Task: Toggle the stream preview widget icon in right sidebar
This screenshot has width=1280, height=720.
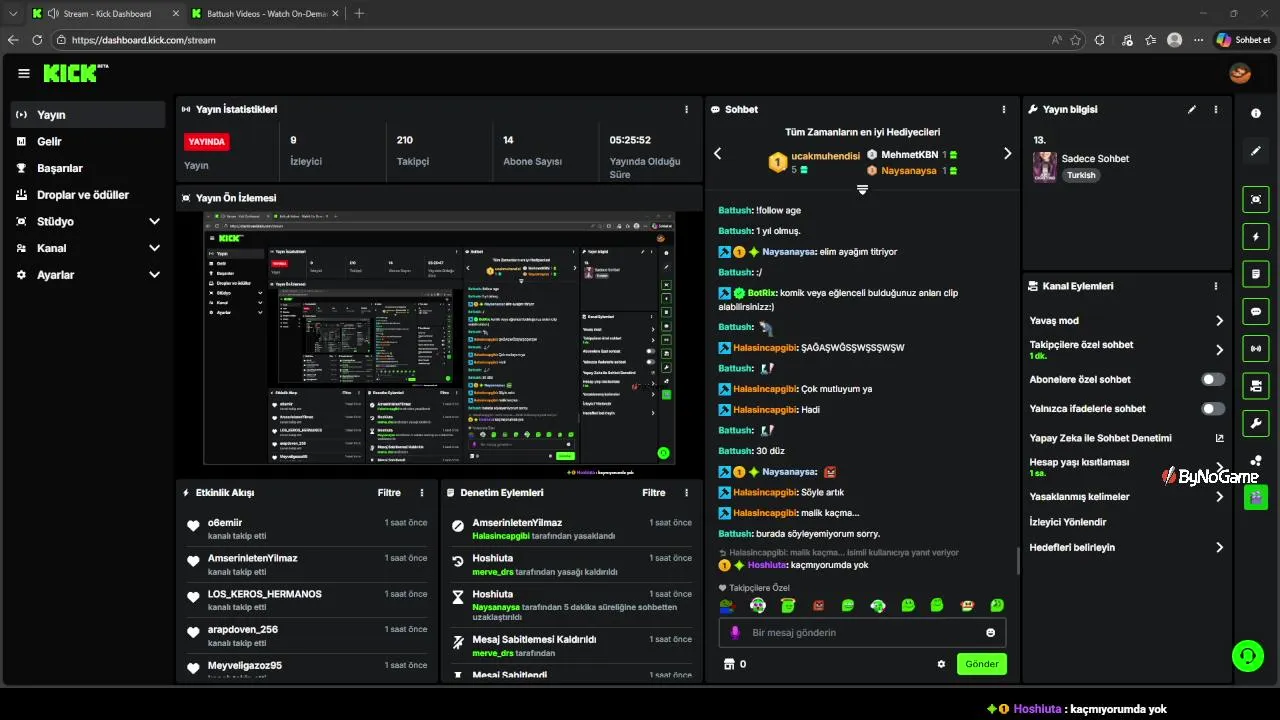Action: [x=1256, y=199]
